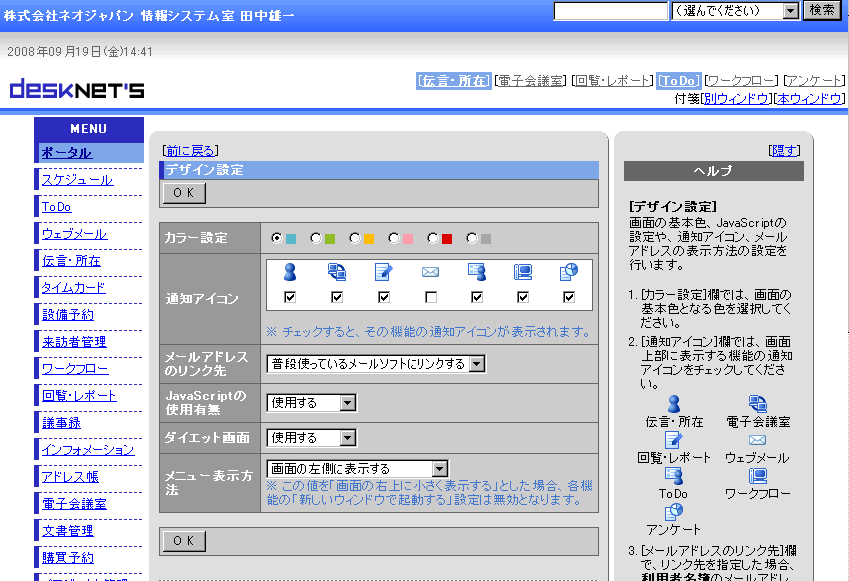Viewport: 849px width, 581px height.
Task: Choose the green color swatch option
Action: click(316, 238)
